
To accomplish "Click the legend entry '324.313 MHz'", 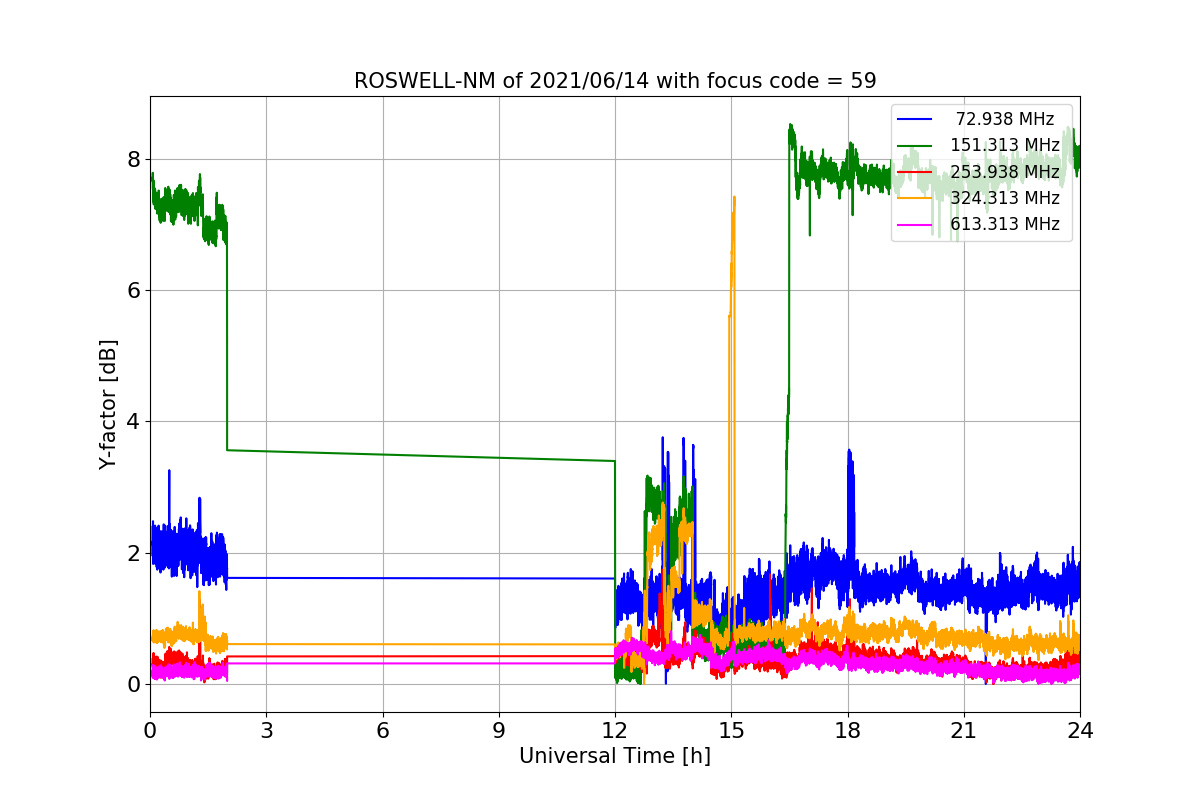I will point(1005,197).
